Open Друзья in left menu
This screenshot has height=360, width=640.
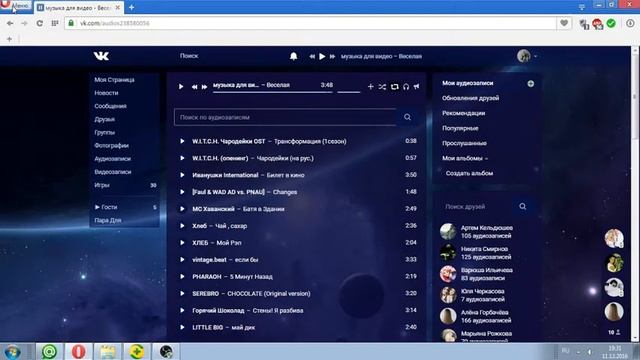104,119
